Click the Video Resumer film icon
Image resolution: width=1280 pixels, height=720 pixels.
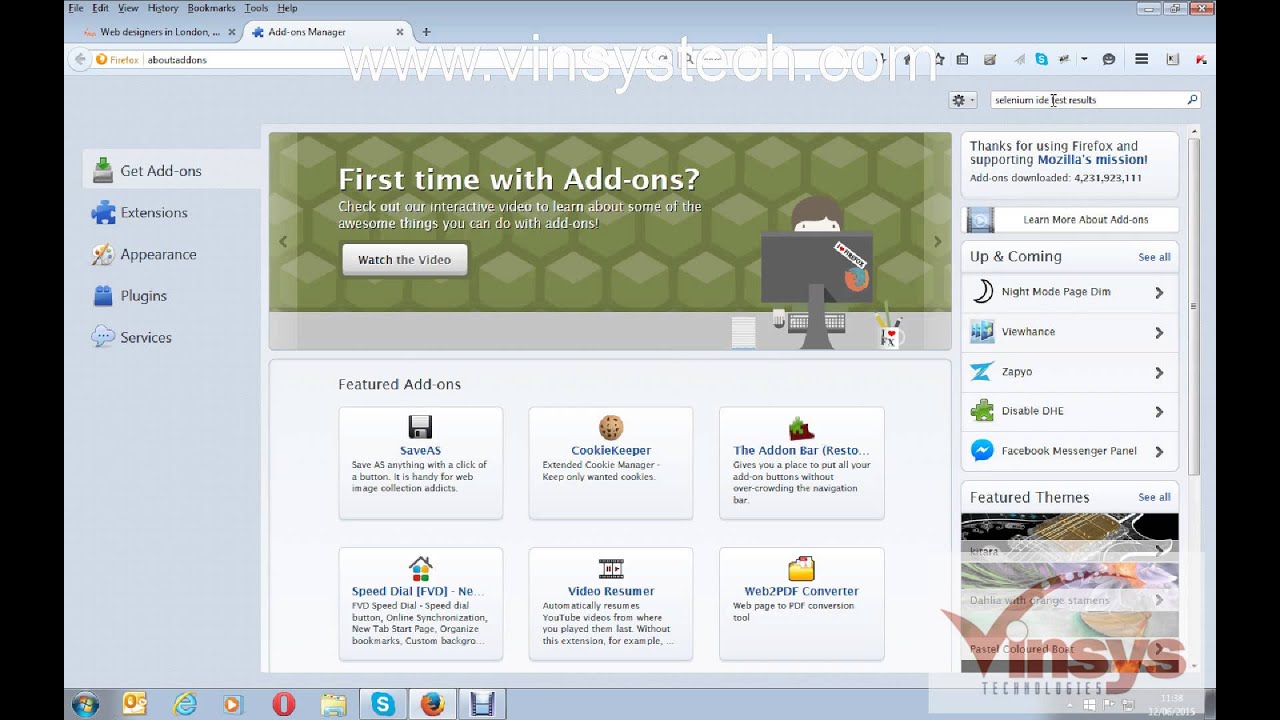coord(611,568)
